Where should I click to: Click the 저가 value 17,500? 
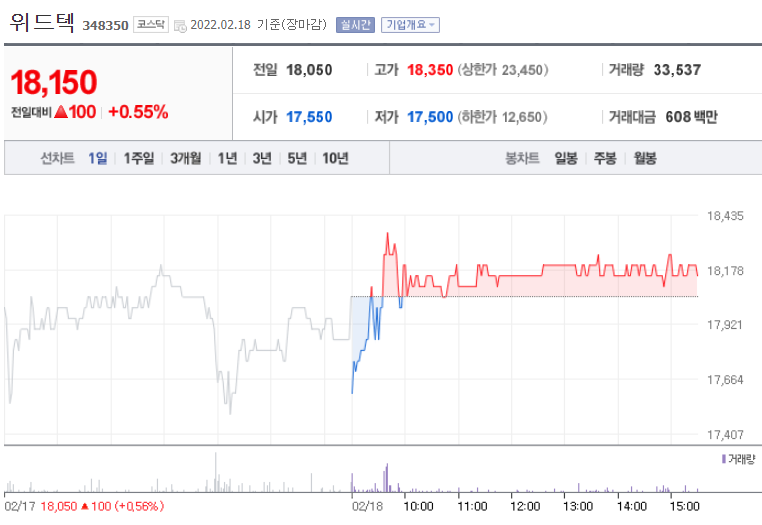pyautogui.click(x=430, y=117)
